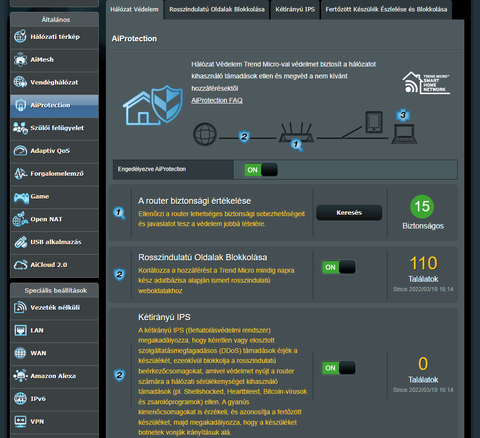Screen dimensions: 480x438
Task: Select the Game controller icon
Action: pyautogui.click(x=21, y=197)
